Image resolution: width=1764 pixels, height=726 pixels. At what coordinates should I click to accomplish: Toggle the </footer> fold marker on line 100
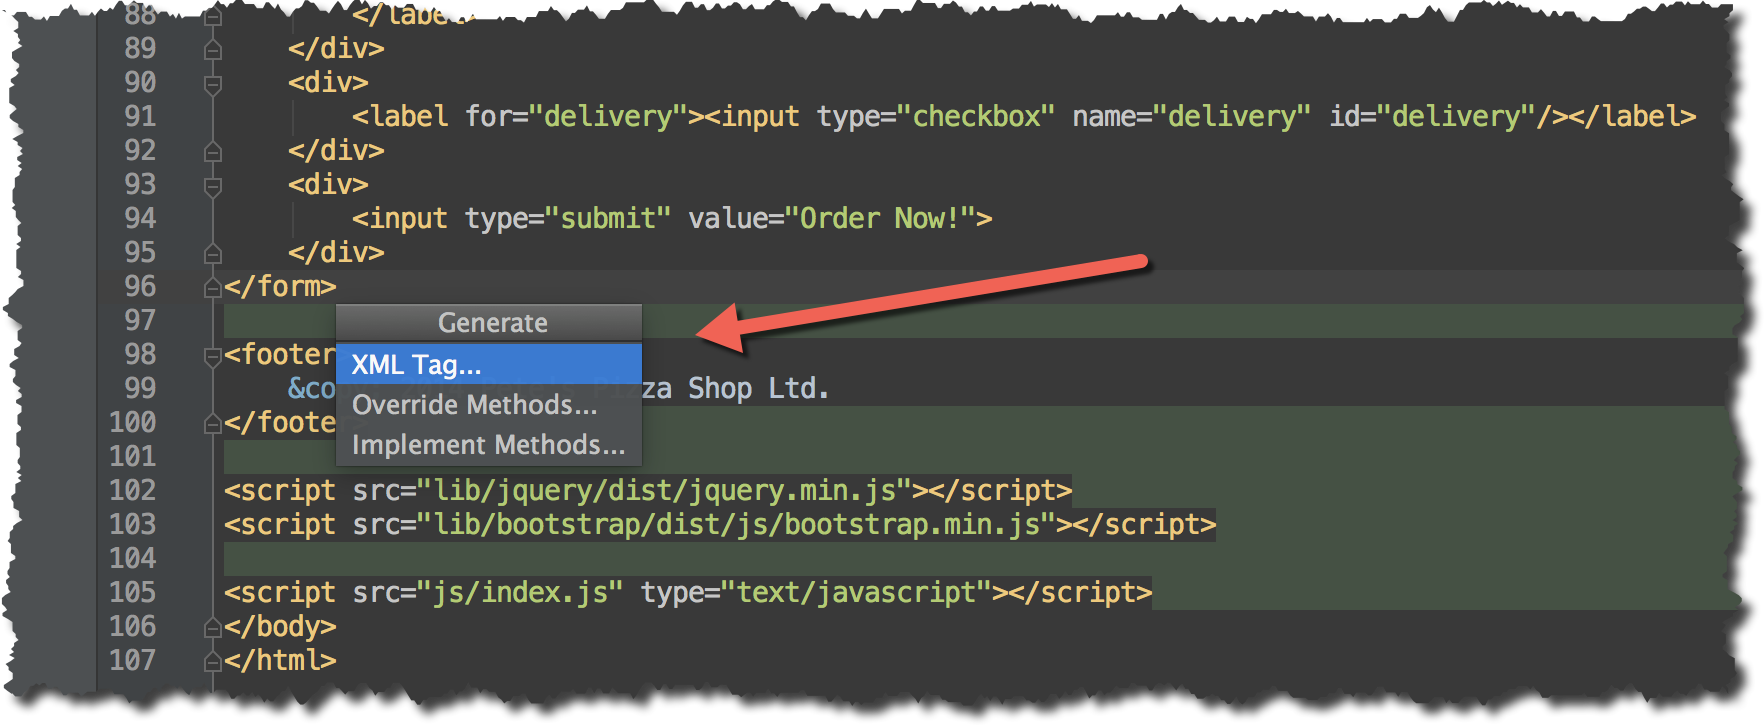212,424
